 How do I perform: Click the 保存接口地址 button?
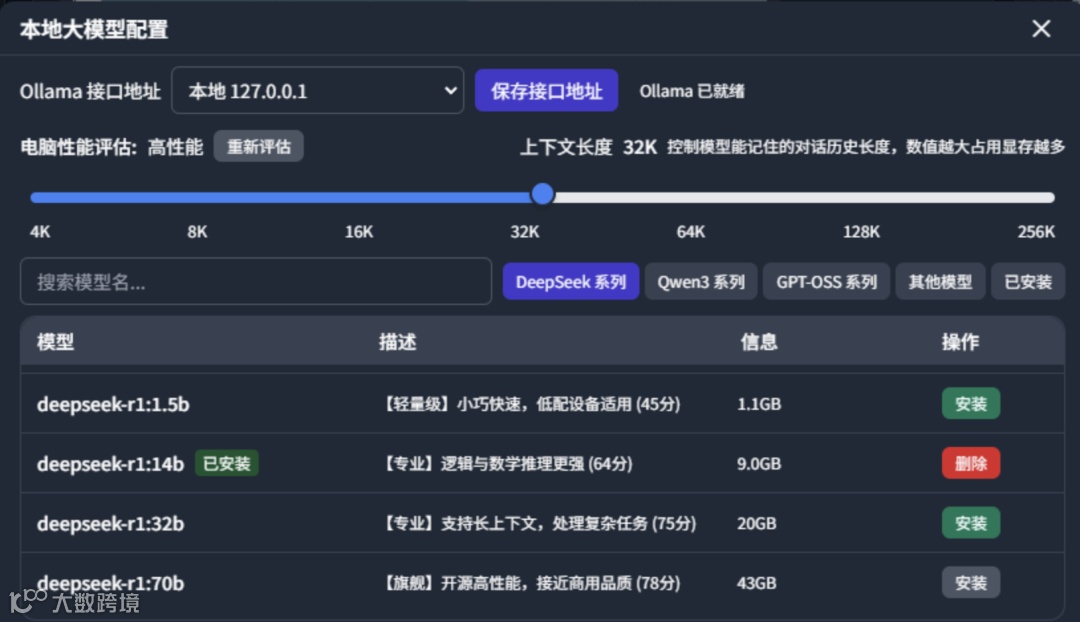[546, 90]
